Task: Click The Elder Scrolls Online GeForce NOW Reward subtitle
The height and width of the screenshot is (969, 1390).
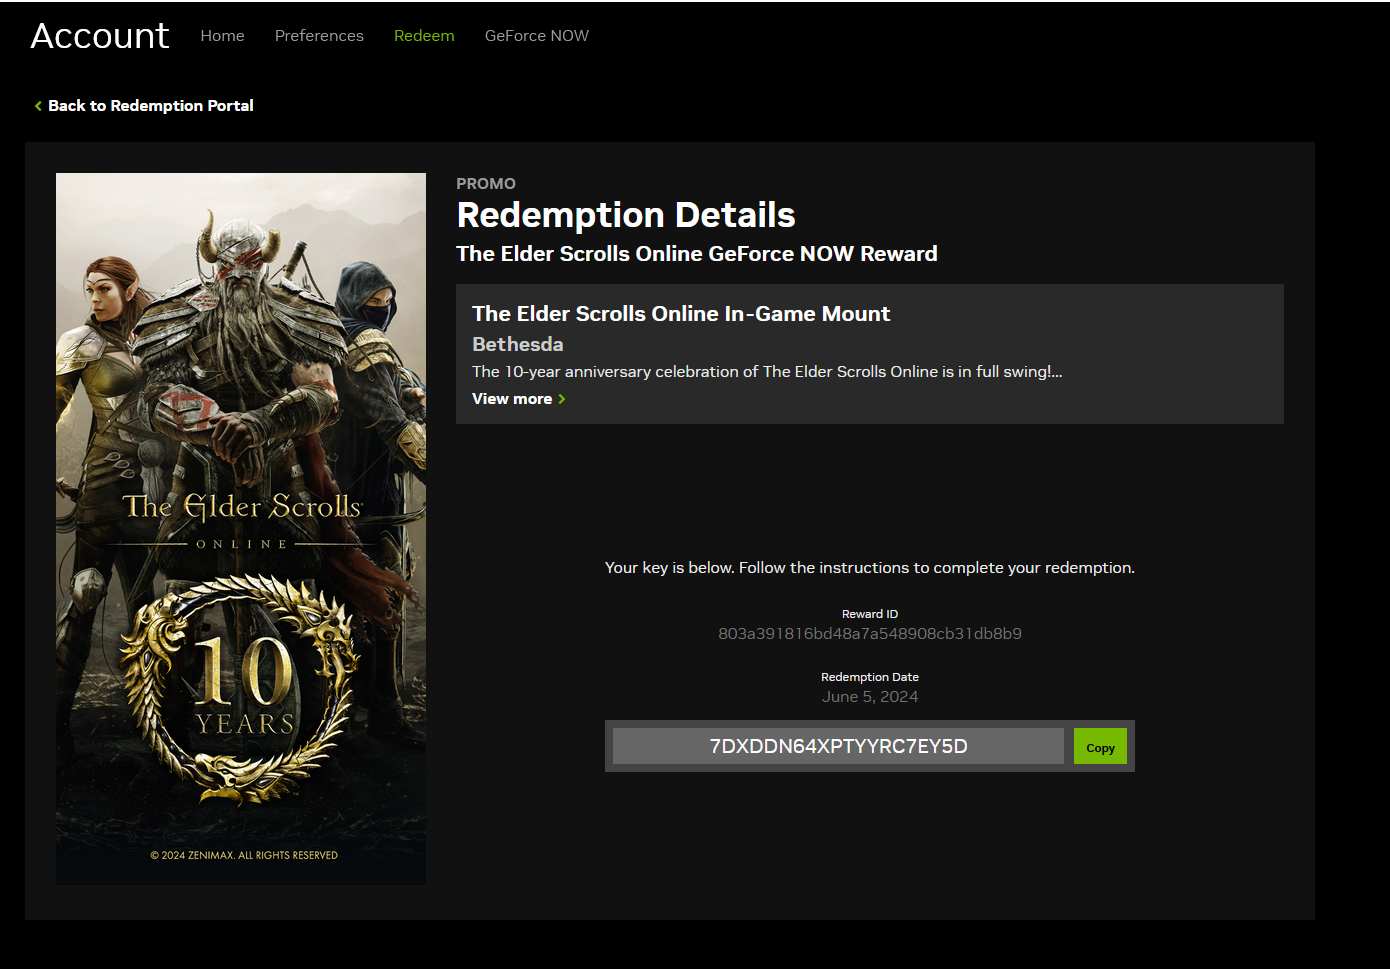Action: 697,254
